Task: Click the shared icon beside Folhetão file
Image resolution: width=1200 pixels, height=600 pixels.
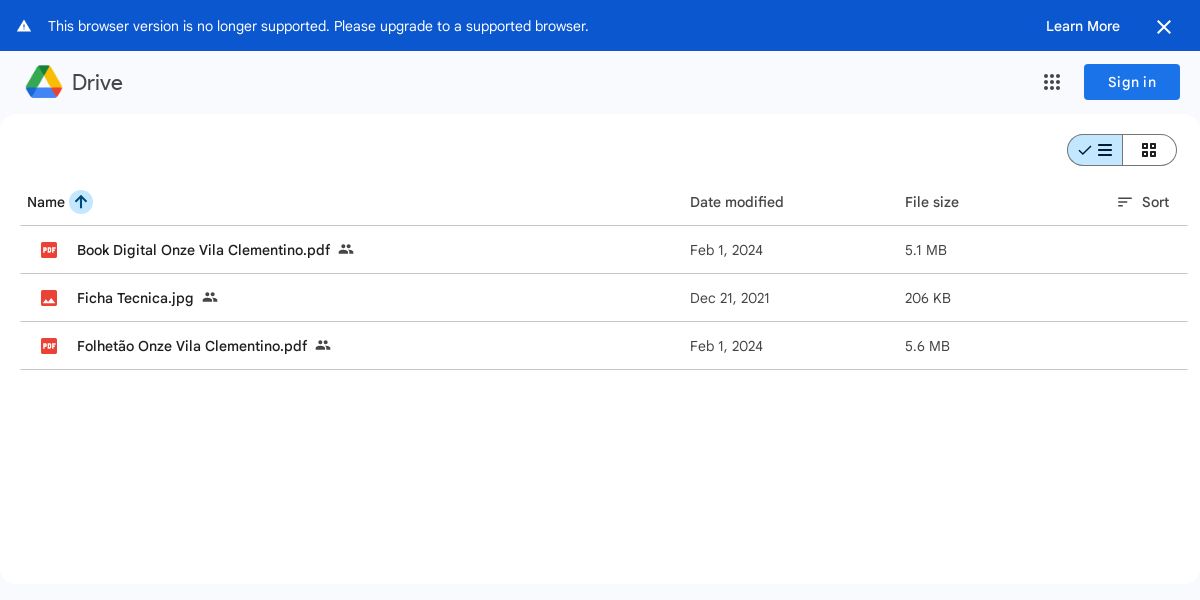Action: [323, 345]
